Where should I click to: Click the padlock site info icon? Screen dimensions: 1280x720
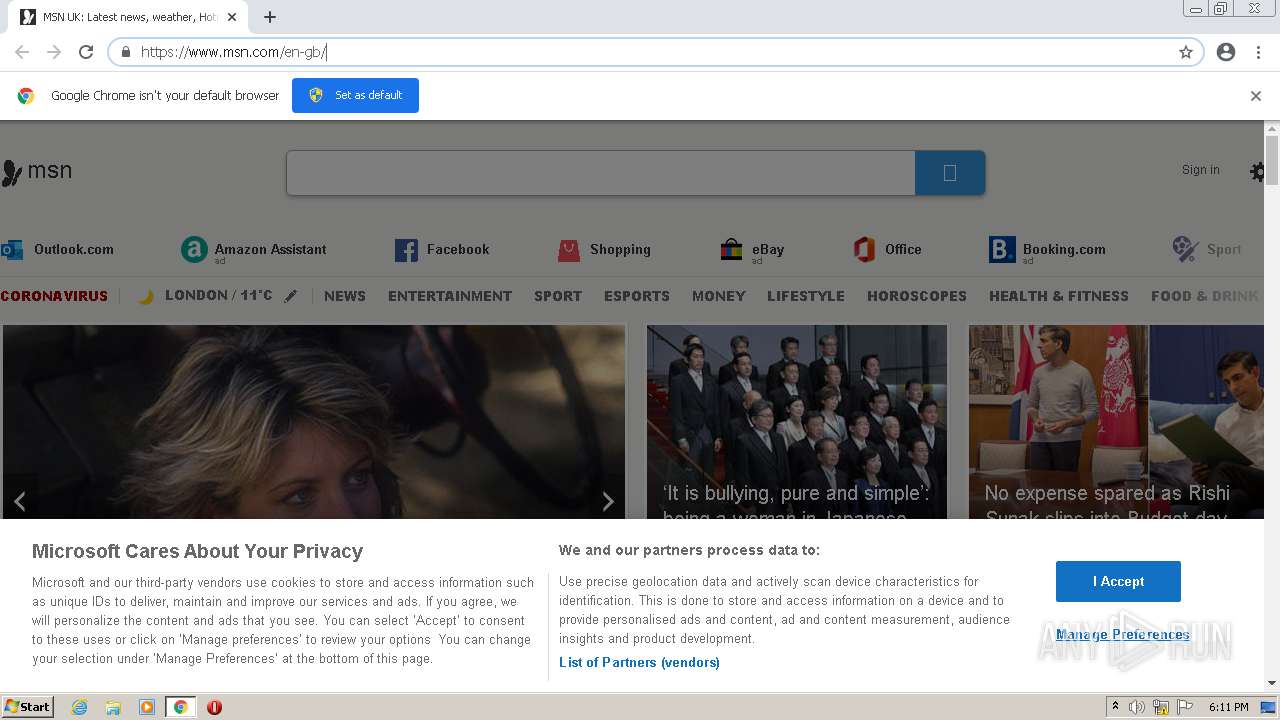coord(126,52)
